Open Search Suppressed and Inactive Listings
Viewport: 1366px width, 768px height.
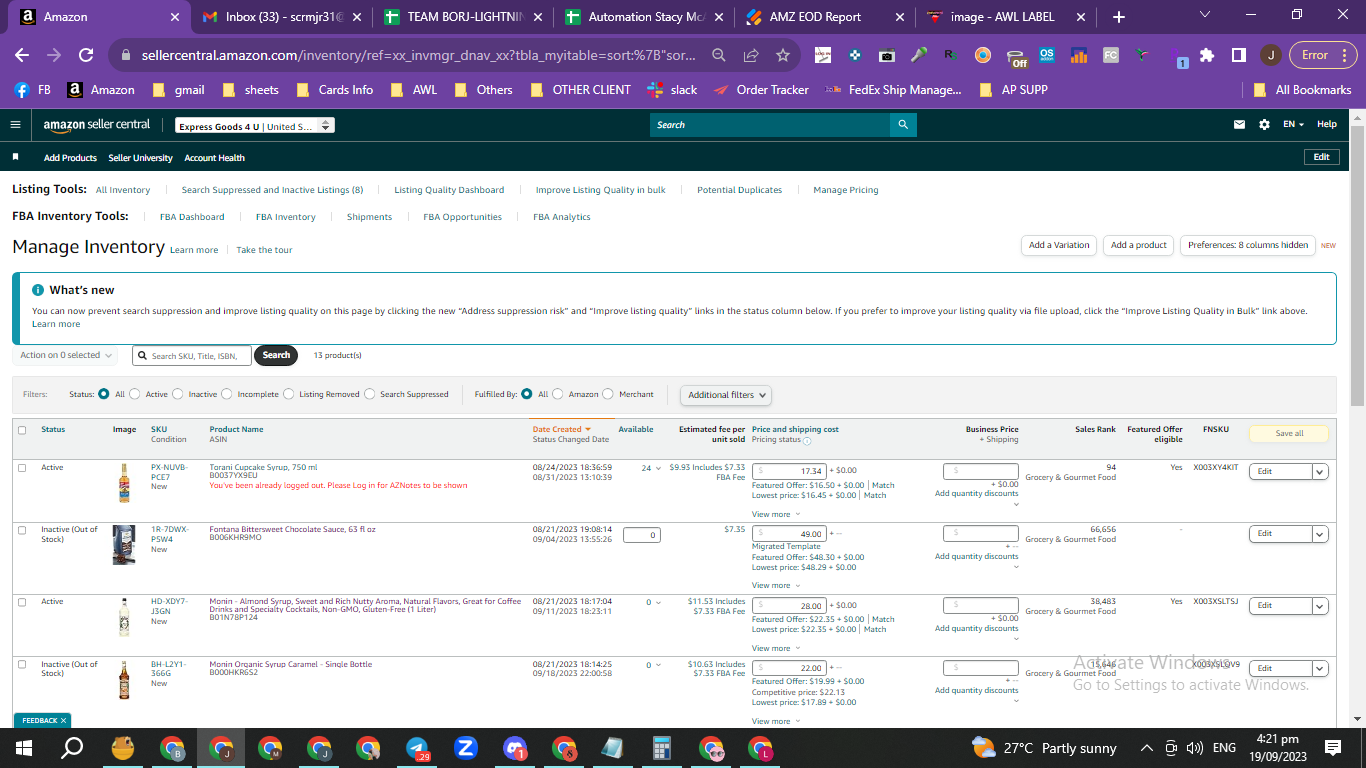point(272,190)
